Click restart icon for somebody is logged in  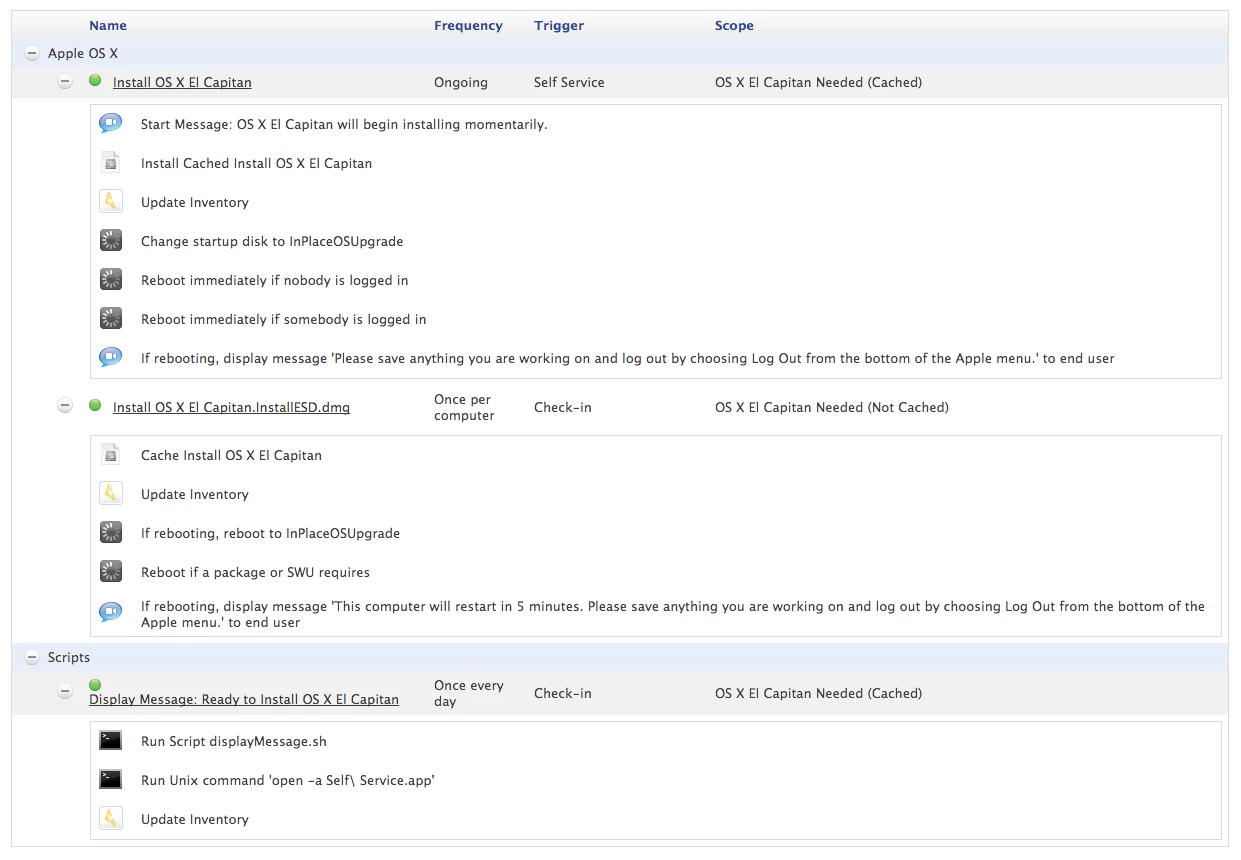(110, 319)
